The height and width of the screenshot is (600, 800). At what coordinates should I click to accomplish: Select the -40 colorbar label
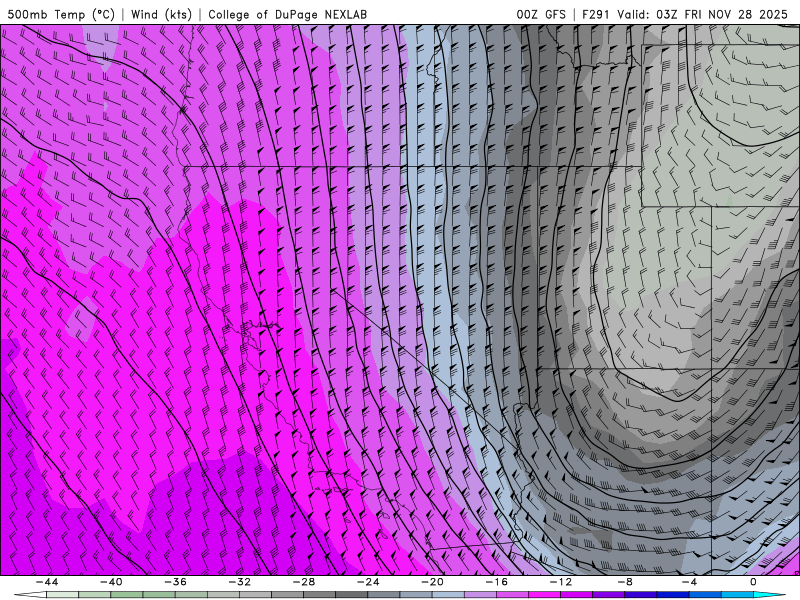click(111, 582)
